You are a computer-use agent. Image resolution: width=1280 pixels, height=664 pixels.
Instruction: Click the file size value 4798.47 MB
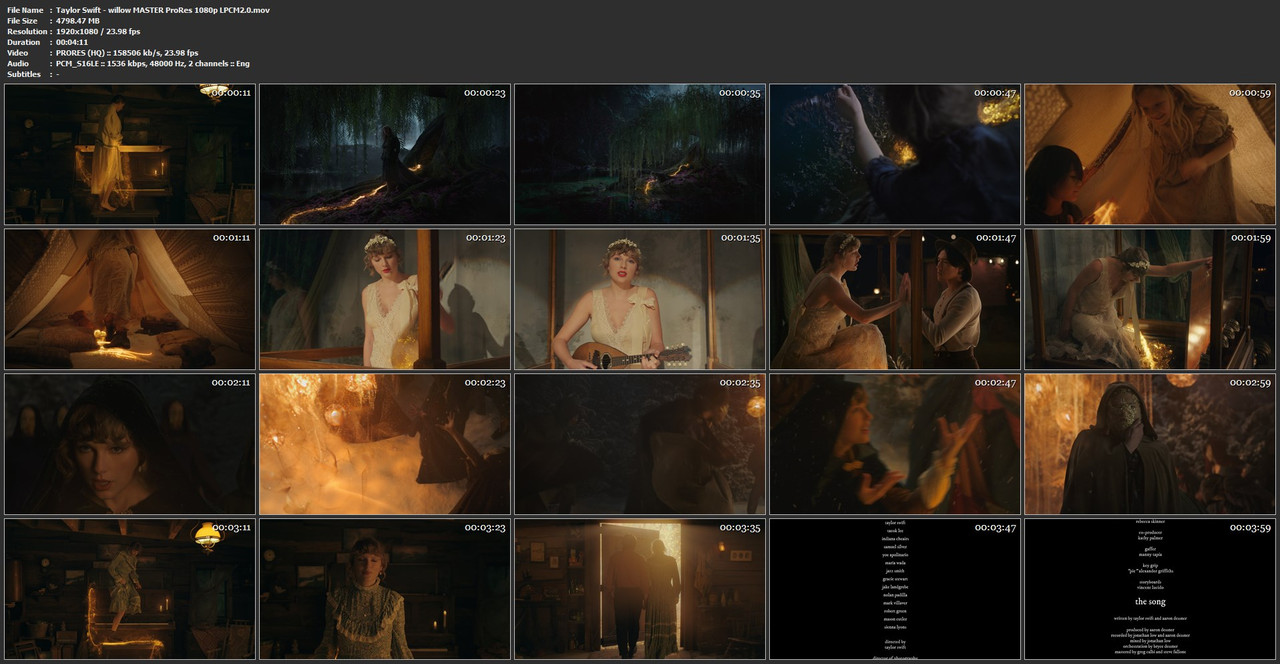[x=78, y=20]
